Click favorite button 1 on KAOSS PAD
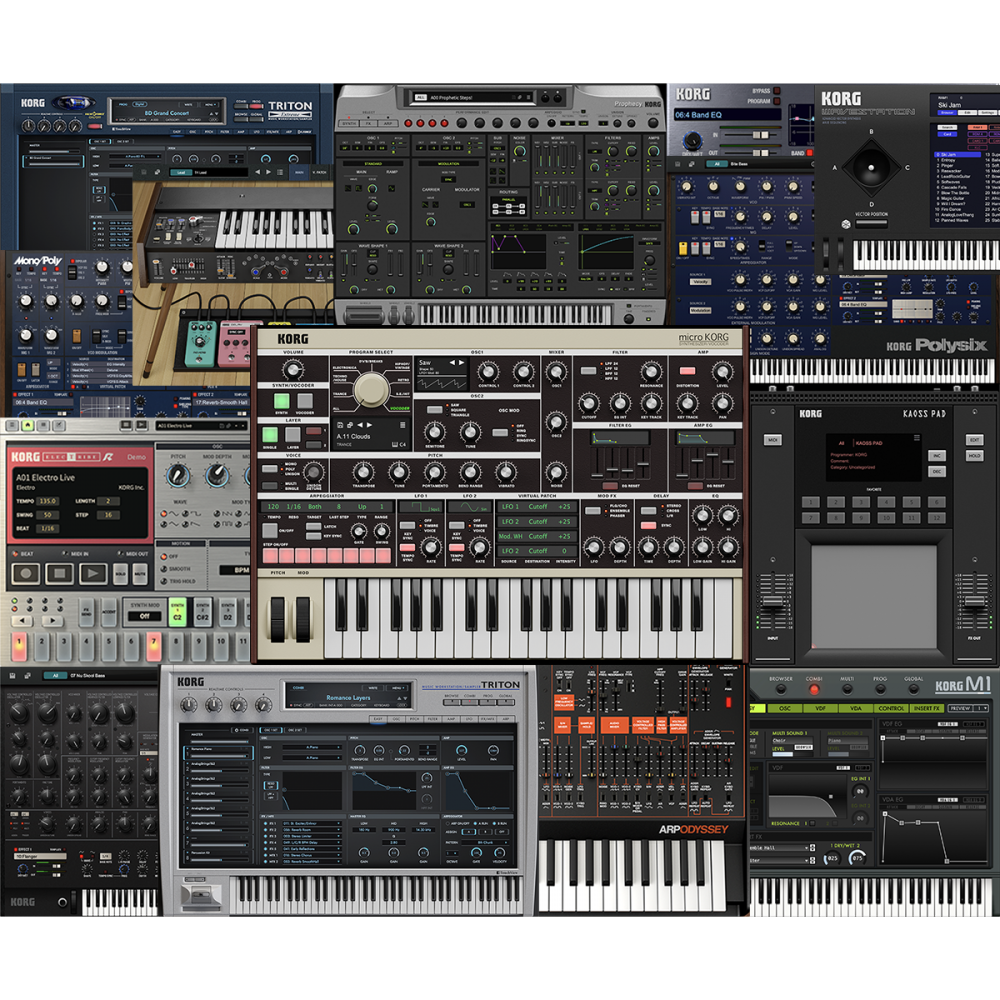This screenshot has height=1000, width=1000. click(811, 502)
